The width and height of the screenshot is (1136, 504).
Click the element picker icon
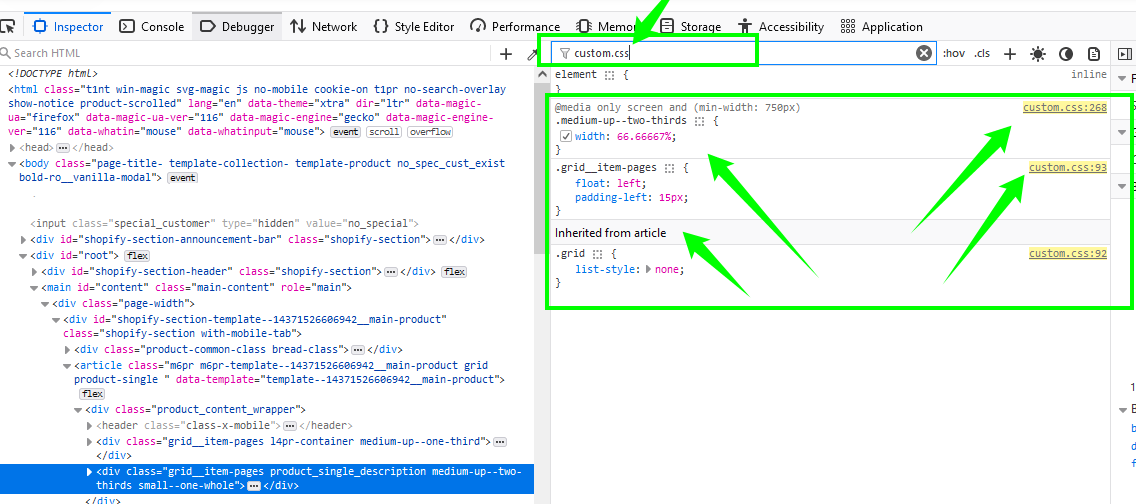[x=7, y=27]
